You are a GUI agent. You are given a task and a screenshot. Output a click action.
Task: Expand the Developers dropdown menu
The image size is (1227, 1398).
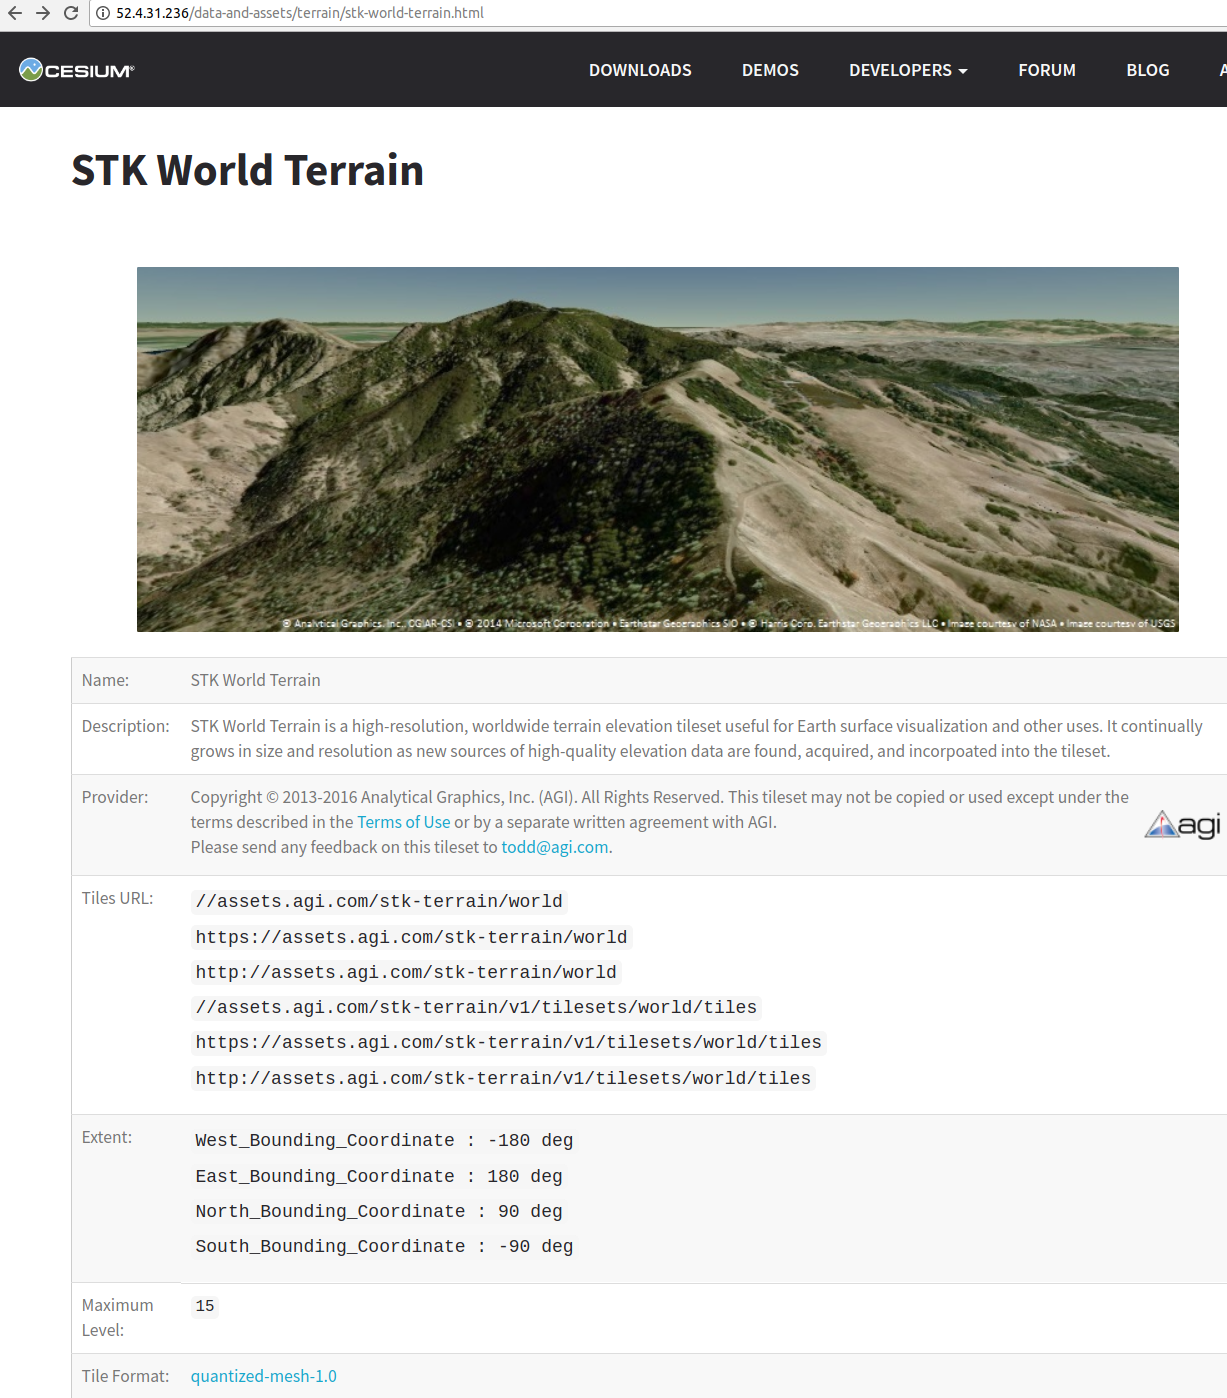point(908,70)
